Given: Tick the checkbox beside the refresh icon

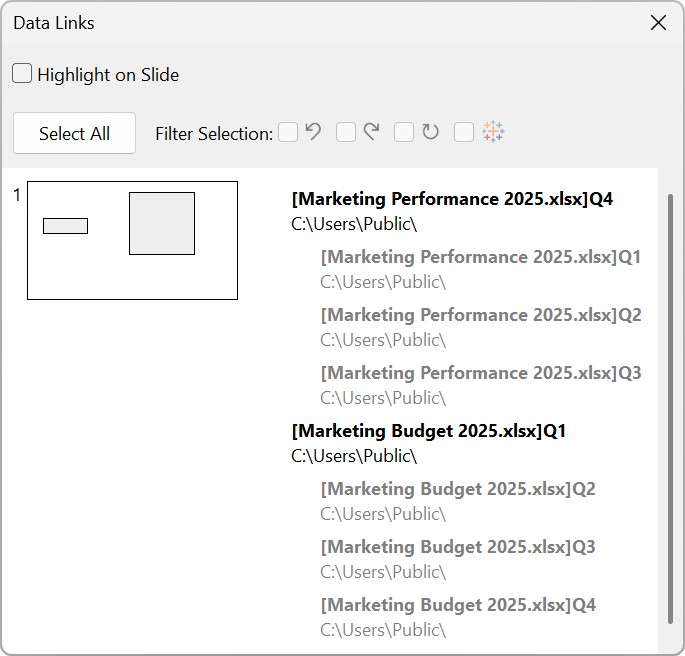Looking at the screenshot, I should [404, 132].
